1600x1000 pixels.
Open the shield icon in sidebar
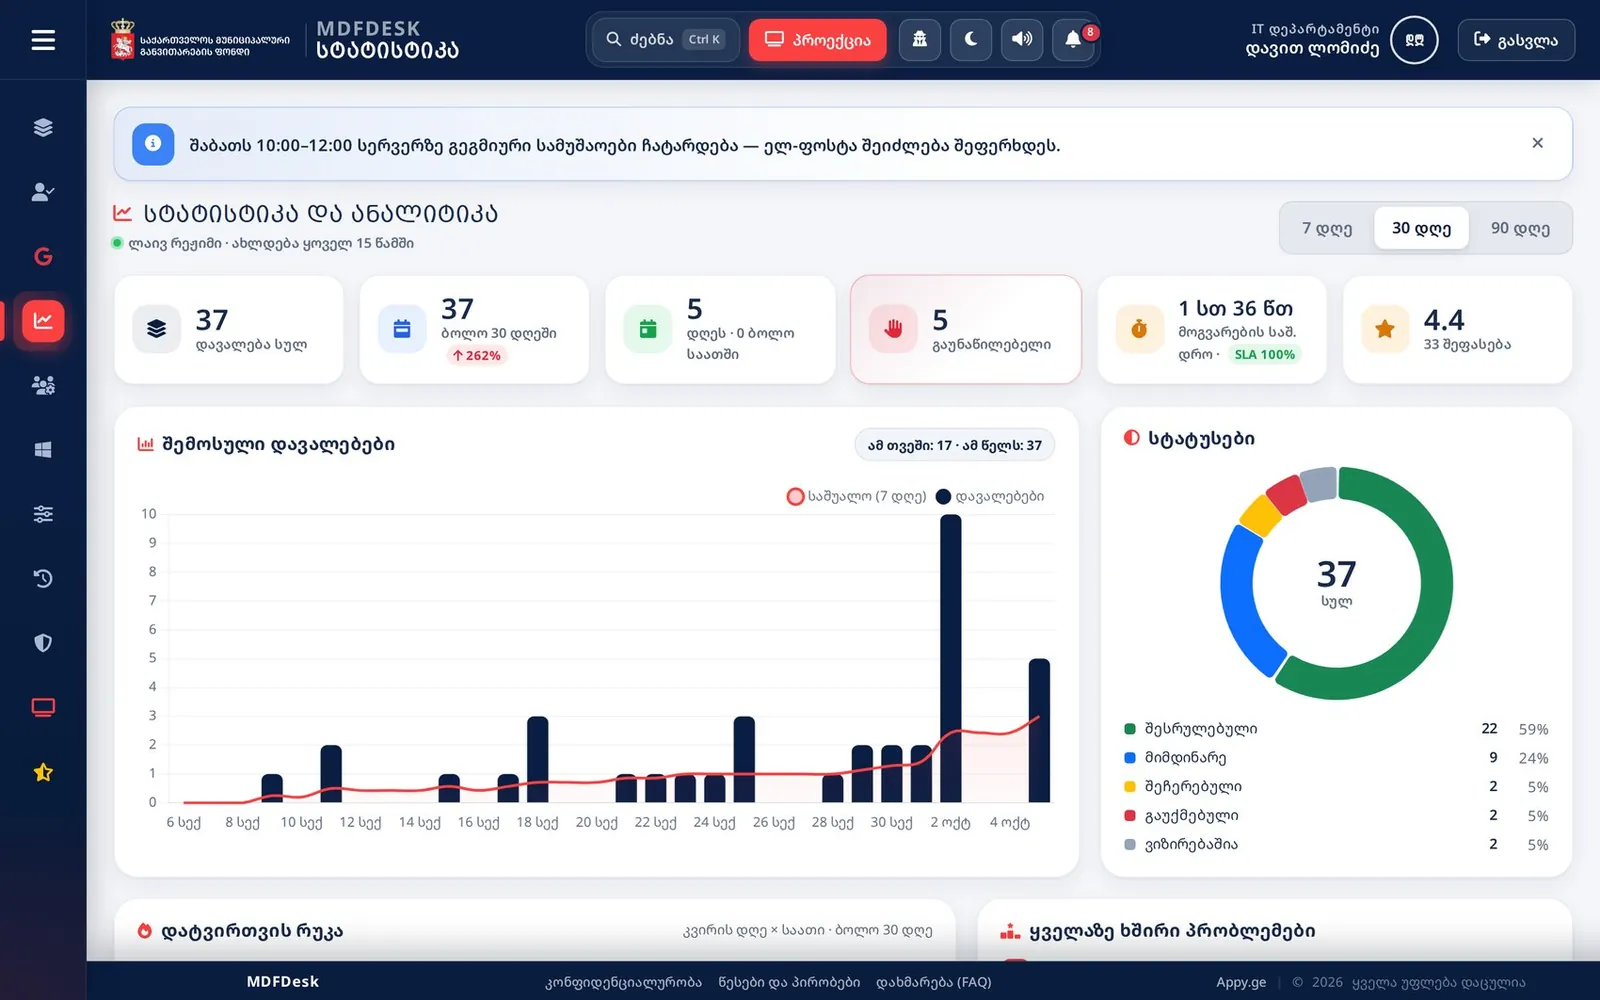tap(43, 643)
